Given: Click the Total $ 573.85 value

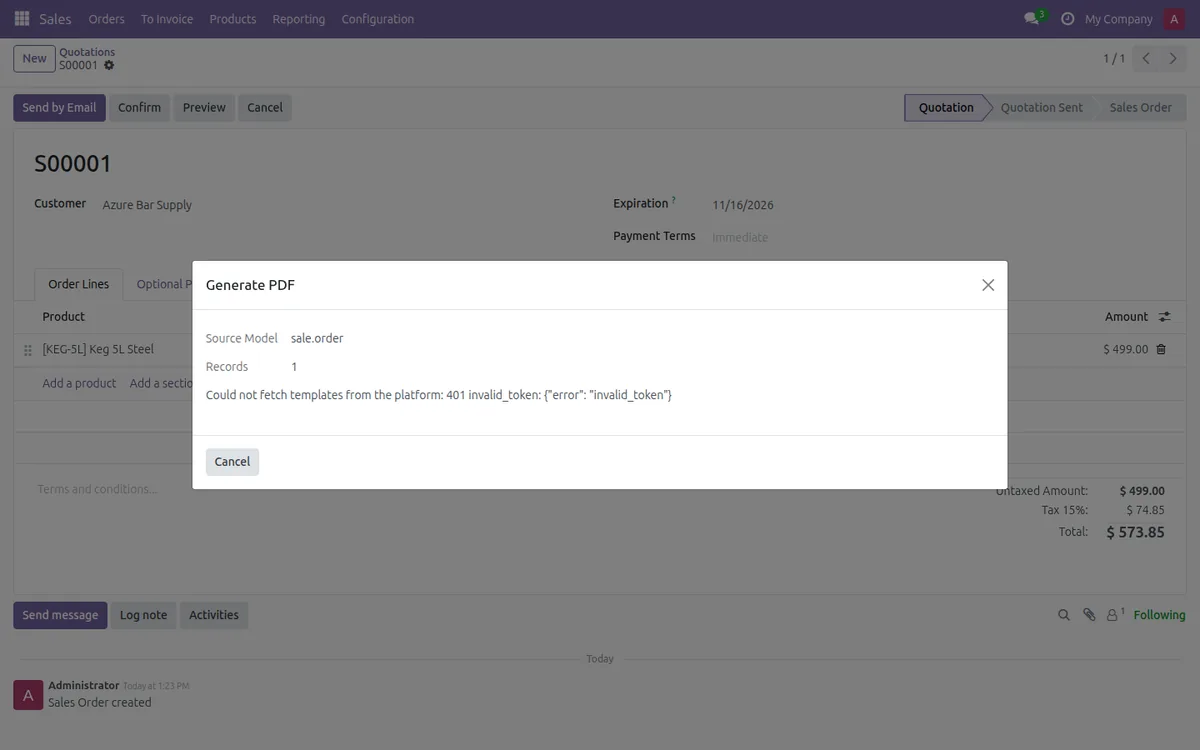Looking at the screenshot, I should pos(1135,532).
